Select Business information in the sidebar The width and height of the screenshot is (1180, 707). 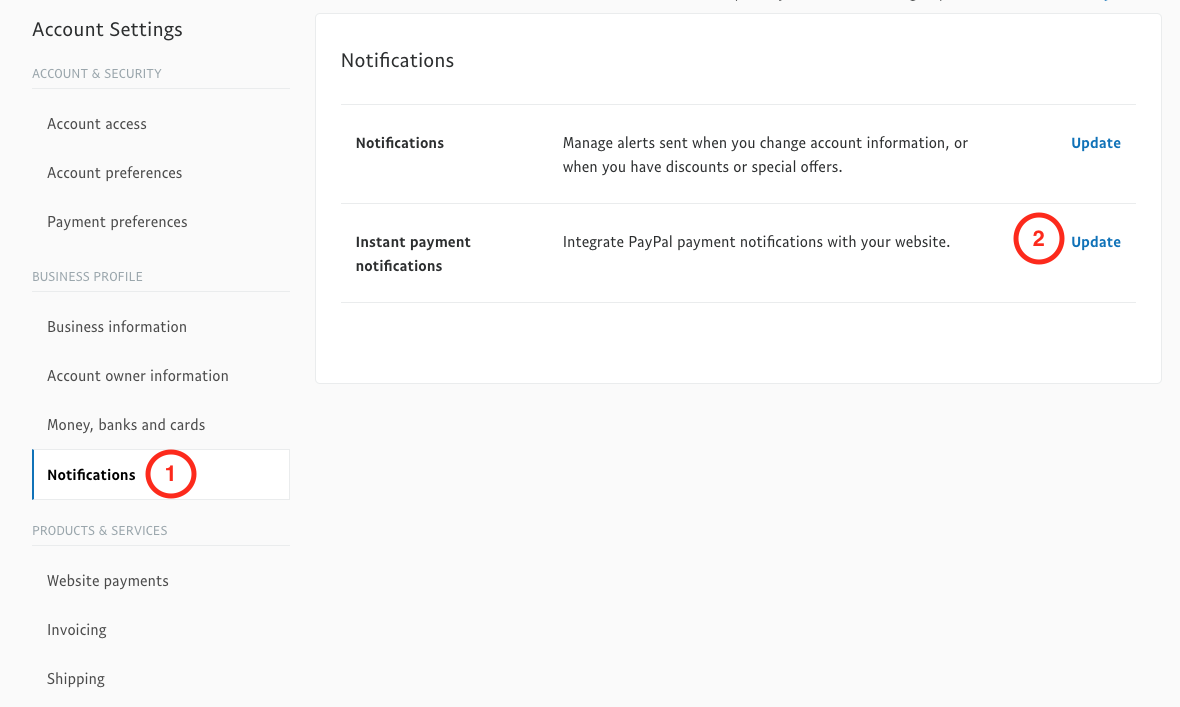117,327
